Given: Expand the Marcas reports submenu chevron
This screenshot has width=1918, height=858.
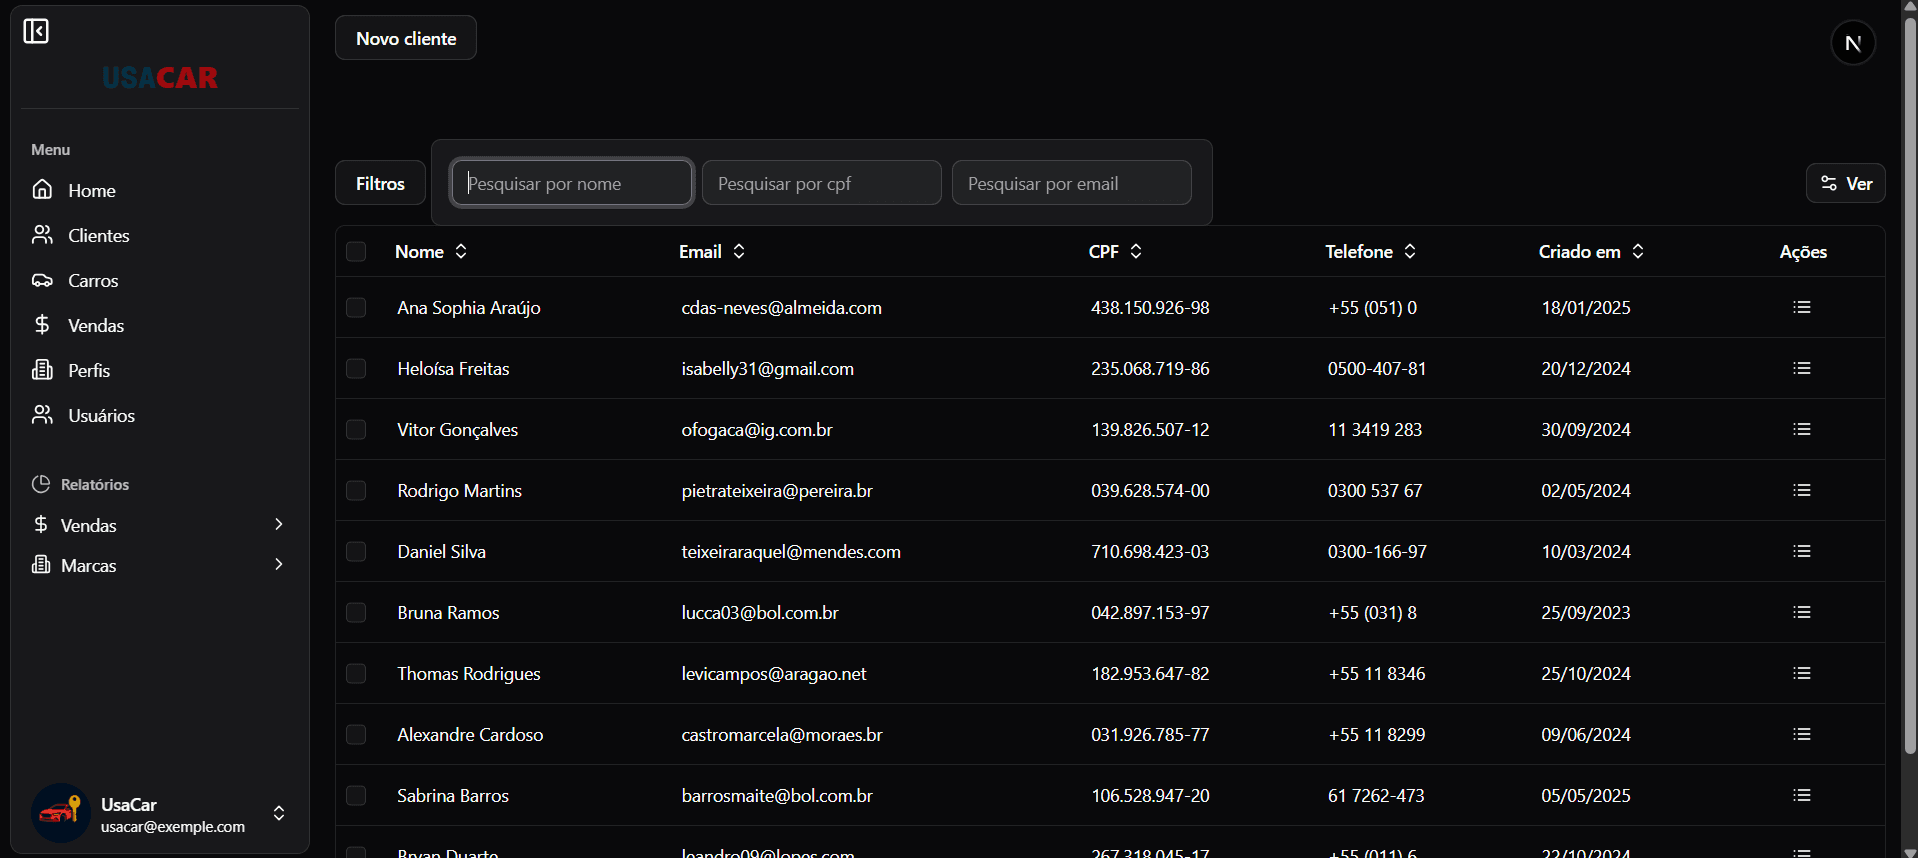Looking at the screenshot, I should 278,565.
